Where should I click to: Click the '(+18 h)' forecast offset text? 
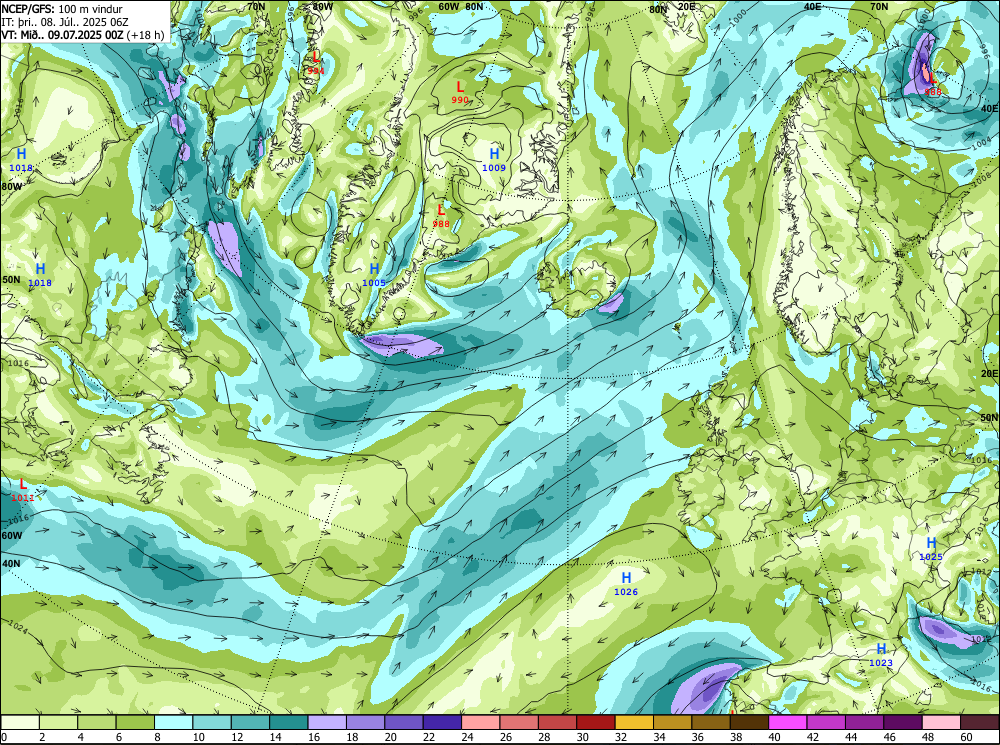coord(145,34)
